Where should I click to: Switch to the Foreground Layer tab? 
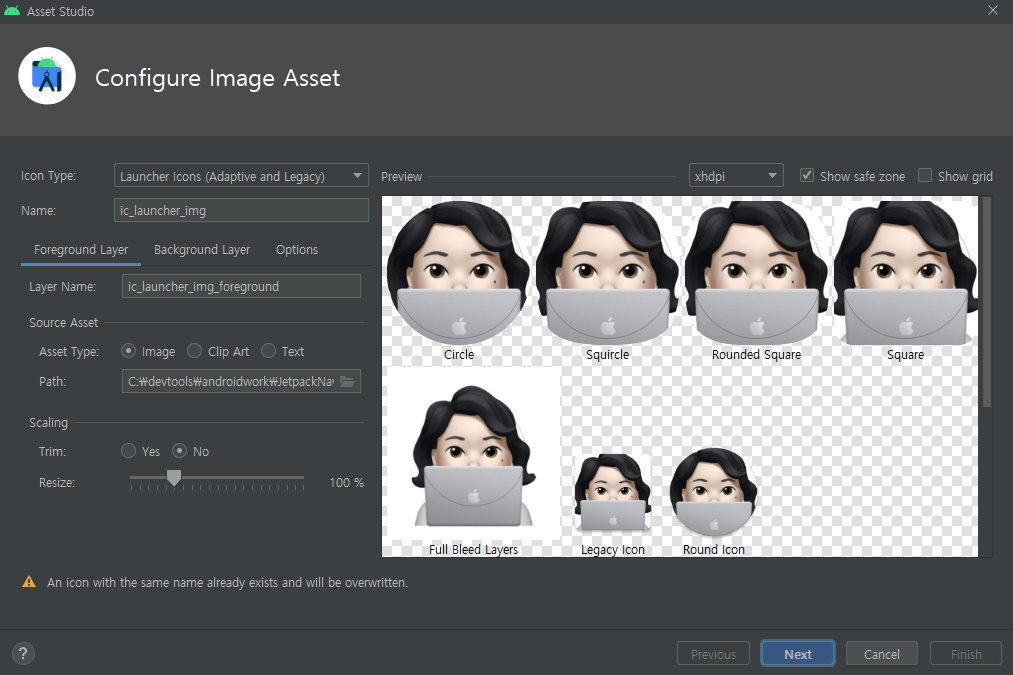pos(81,250)
